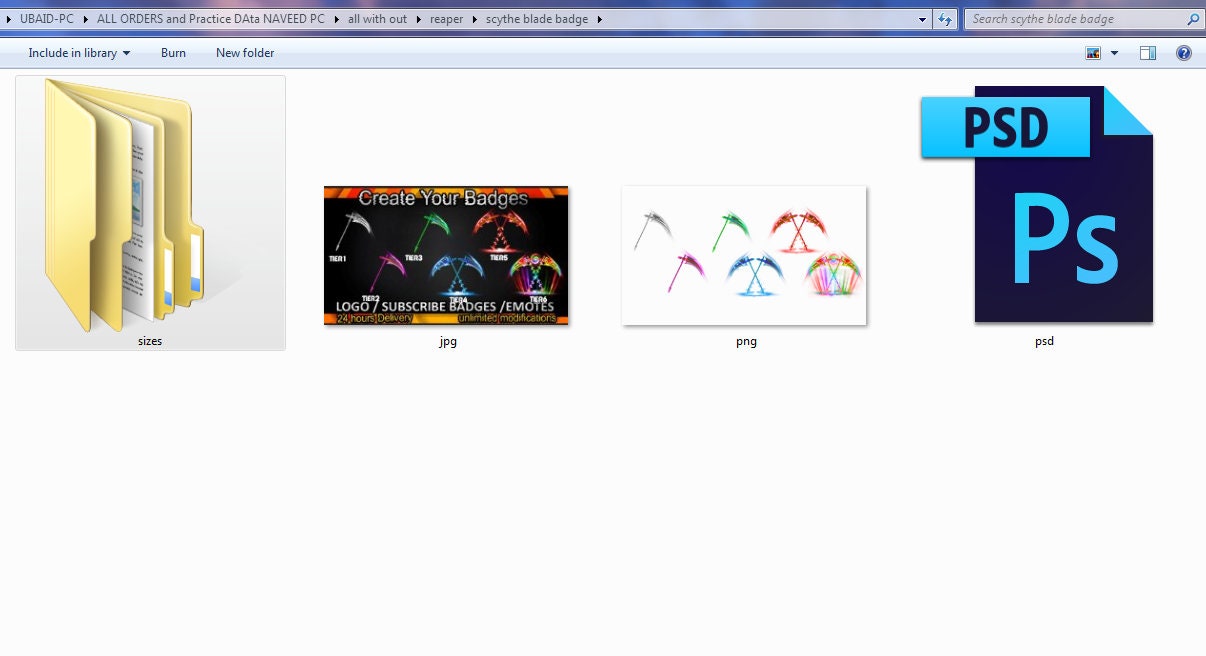This screenshot has height=656, width=1206.
Task: Click the New folder button
Action: (245, 53)
